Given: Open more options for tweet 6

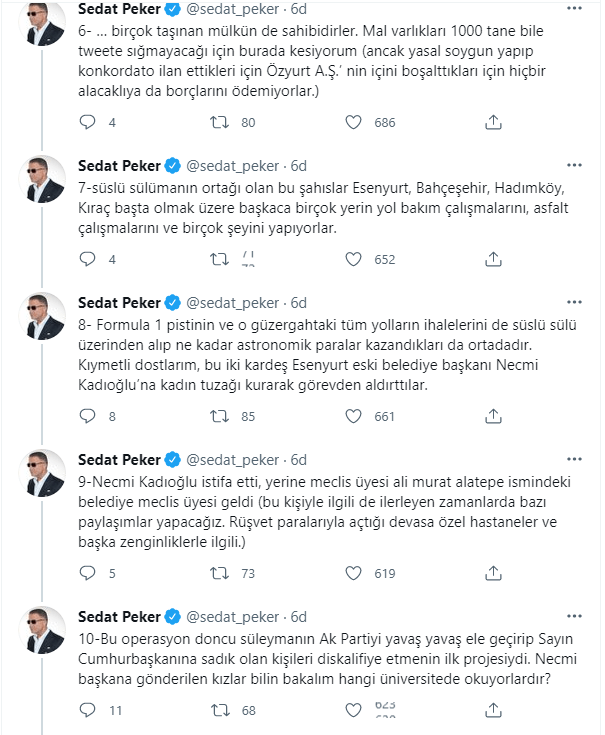Looking at the screenshot, I should (x=574, y=9).
